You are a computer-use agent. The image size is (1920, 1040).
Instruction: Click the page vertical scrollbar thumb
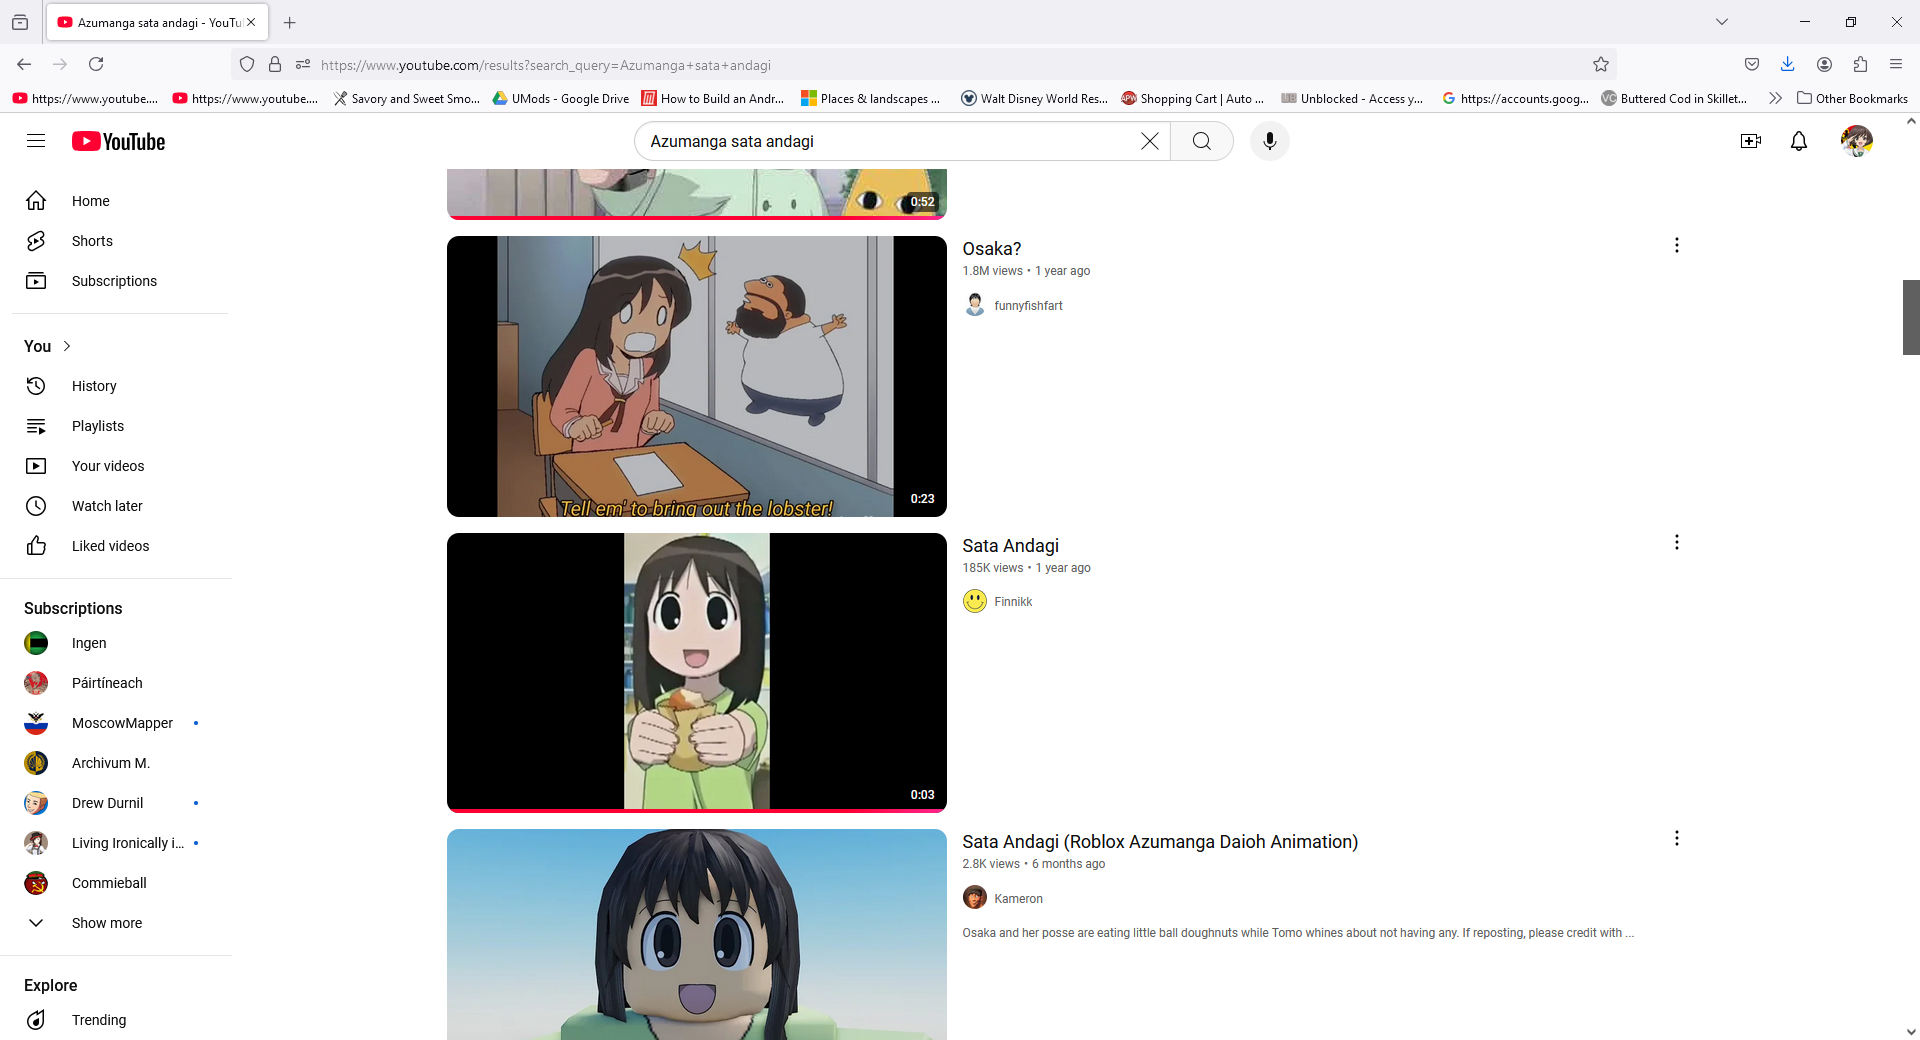(x=1911, y=317)
